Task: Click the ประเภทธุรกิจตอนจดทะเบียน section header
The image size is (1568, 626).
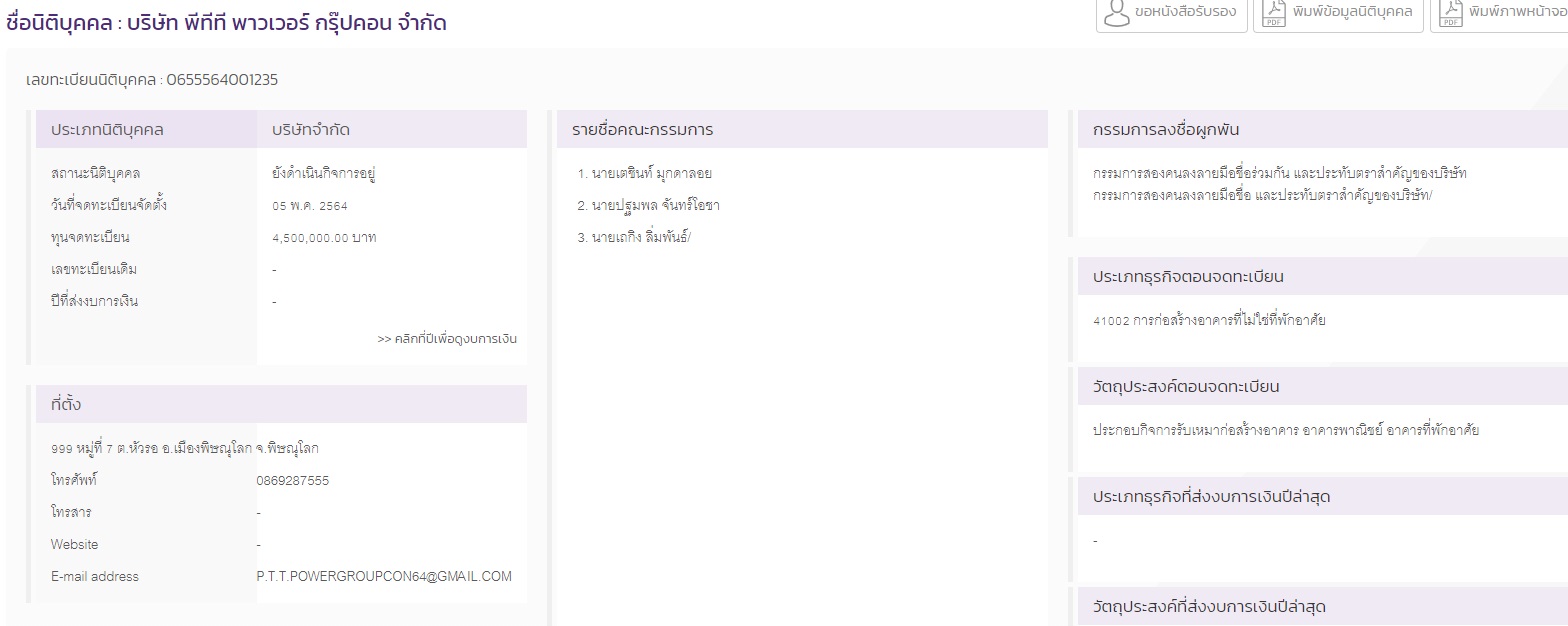Action: [x=1188, y=276]
